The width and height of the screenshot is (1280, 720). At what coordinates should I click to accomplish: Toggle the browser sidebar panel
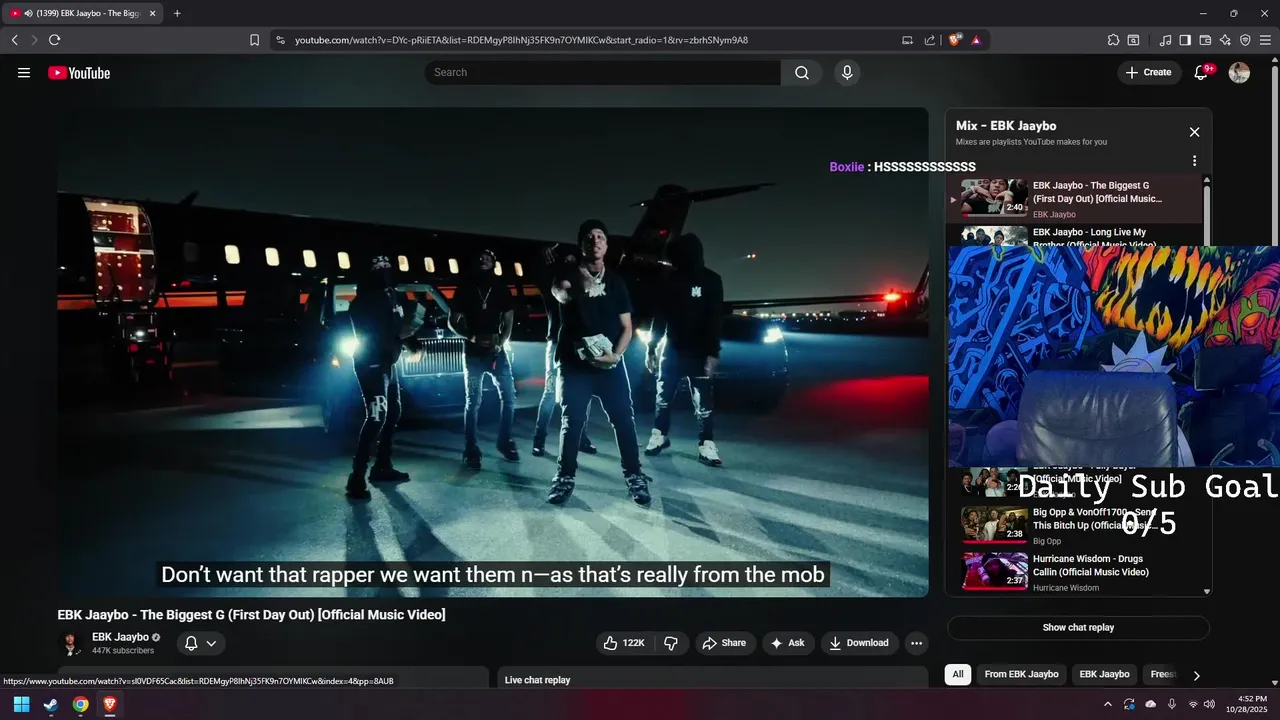click(1185, 40)
